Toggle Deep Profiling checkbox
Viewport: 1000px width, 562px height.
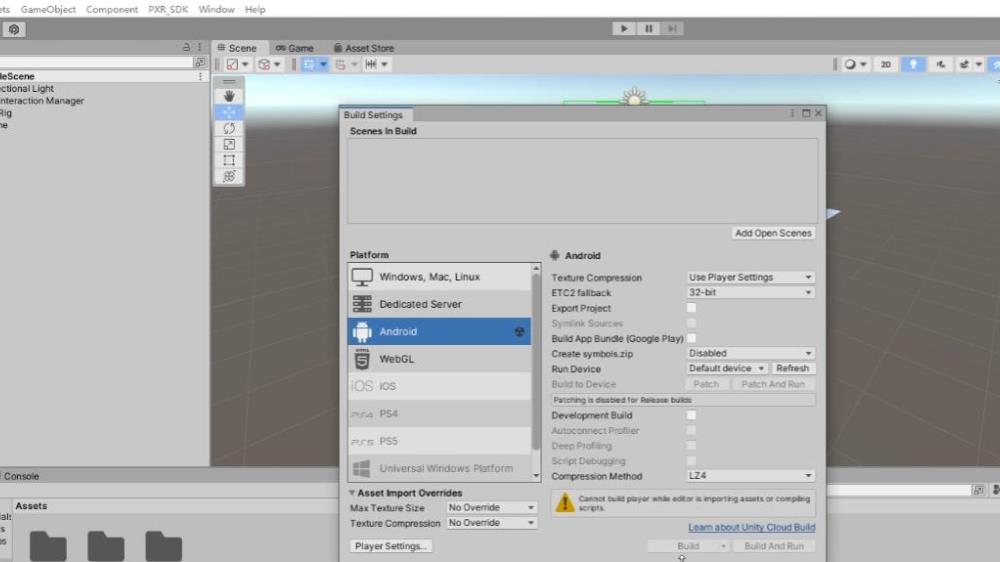[x=691, y=446]
